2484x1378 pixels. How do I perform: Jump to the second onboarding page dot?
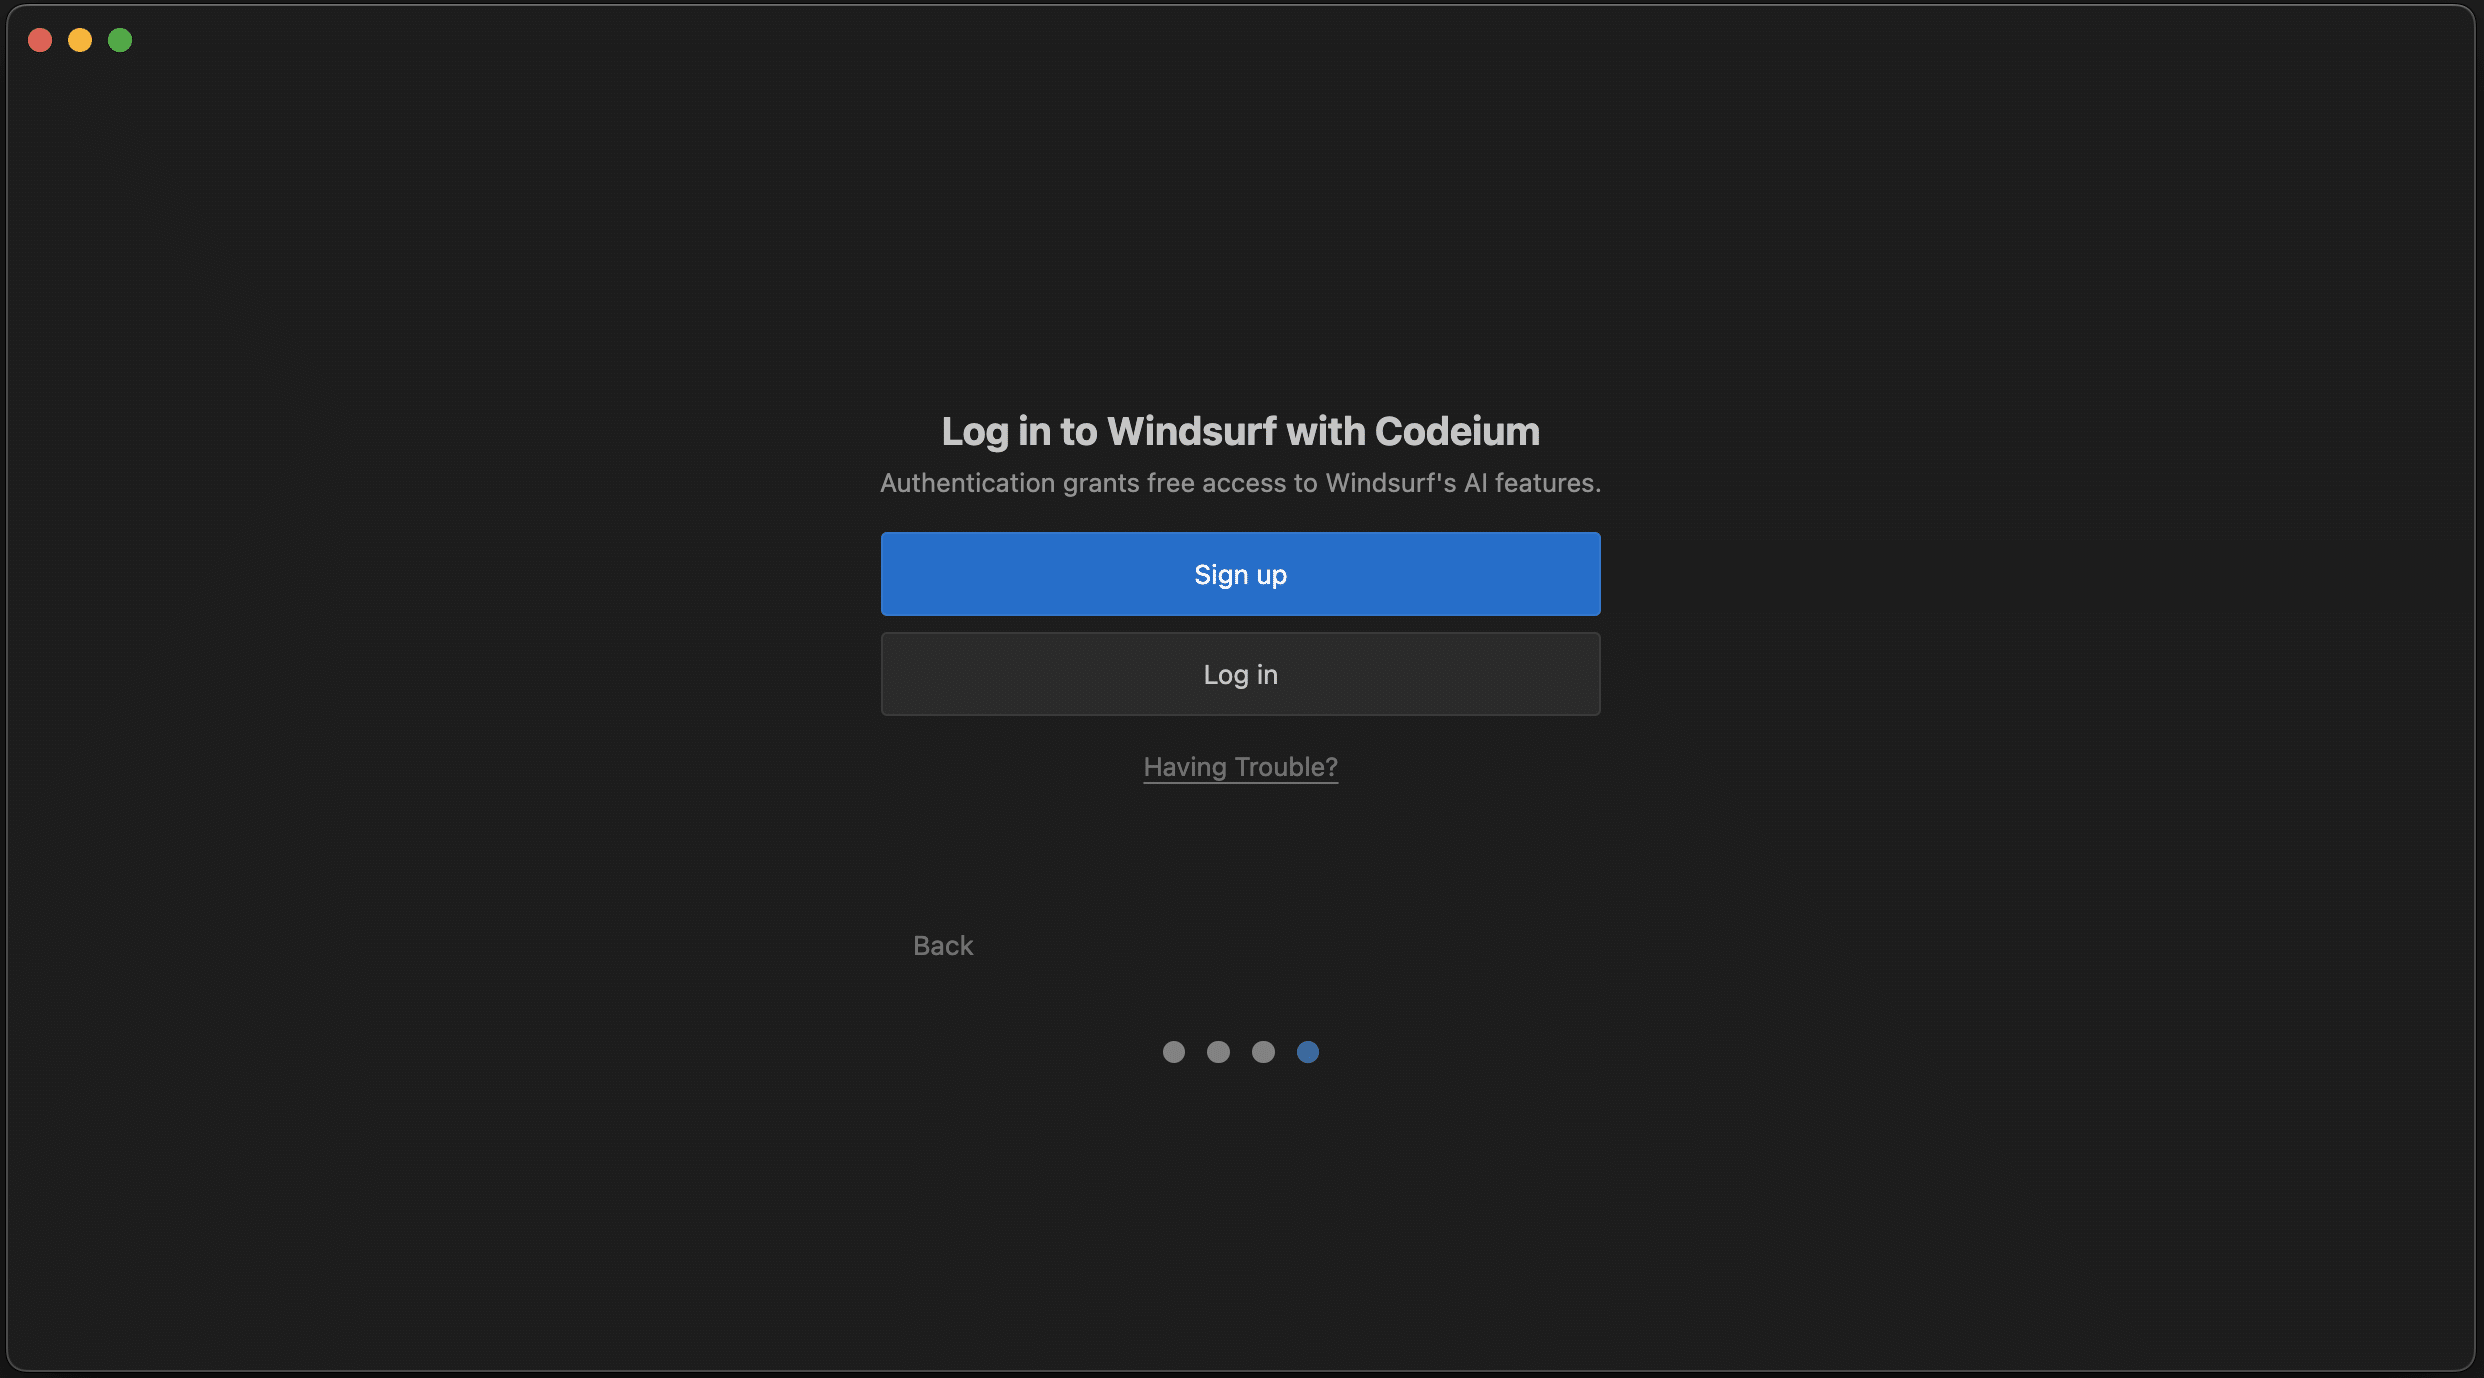[1218, 1052]
